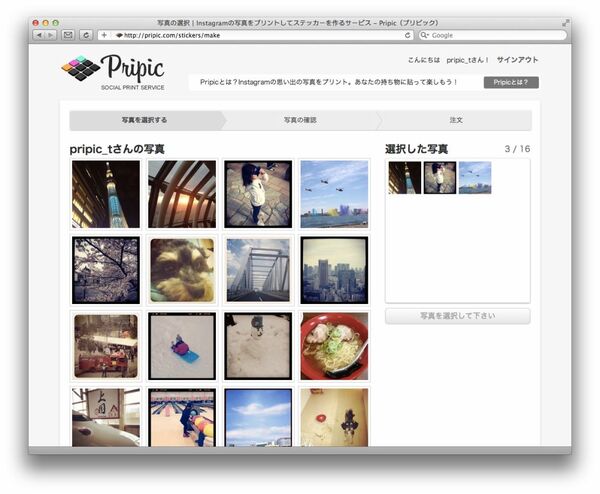Click the Safari back arrow button
This screenshot has height=494, width=600.
pyautogui.click(x=39, y=35)
